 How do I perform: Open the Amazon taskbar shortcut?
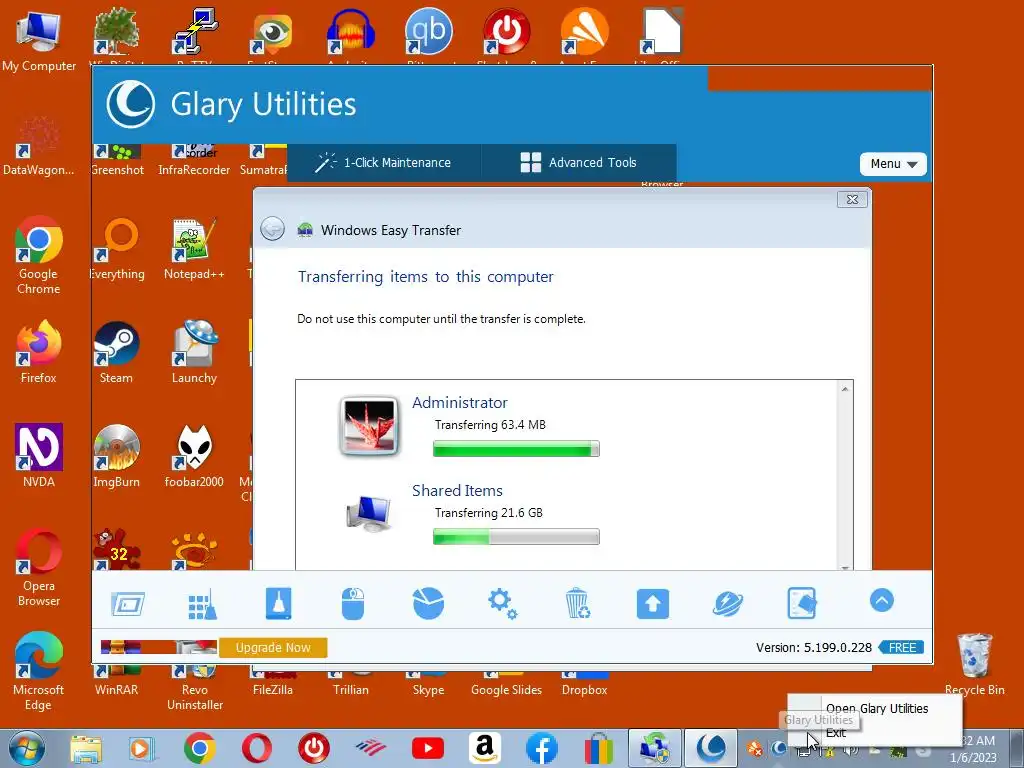[x=485, y=748]
